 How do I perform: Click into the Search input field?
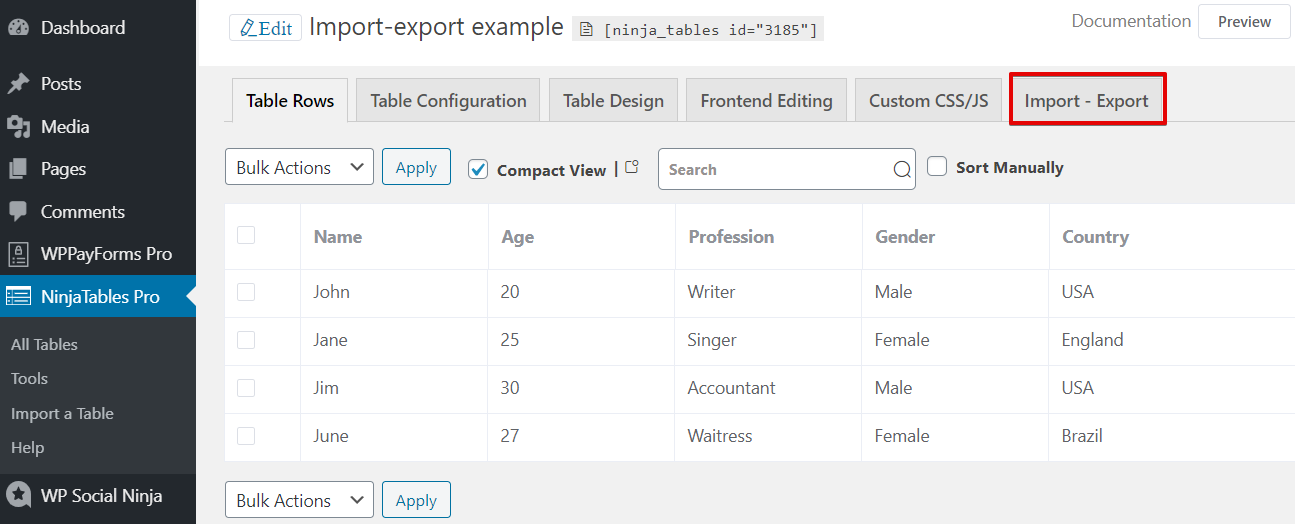pyautogui.click(x=775, y=170)
